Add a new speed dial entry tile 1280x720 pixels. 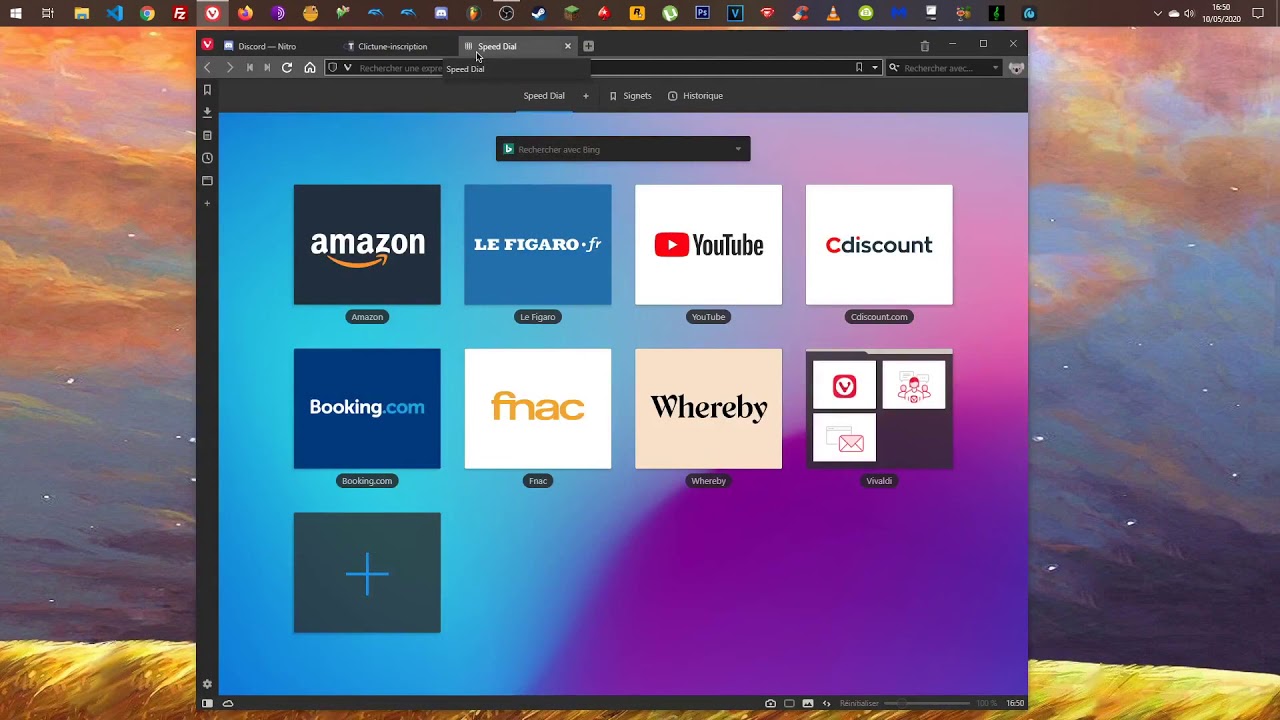point(367,573)
